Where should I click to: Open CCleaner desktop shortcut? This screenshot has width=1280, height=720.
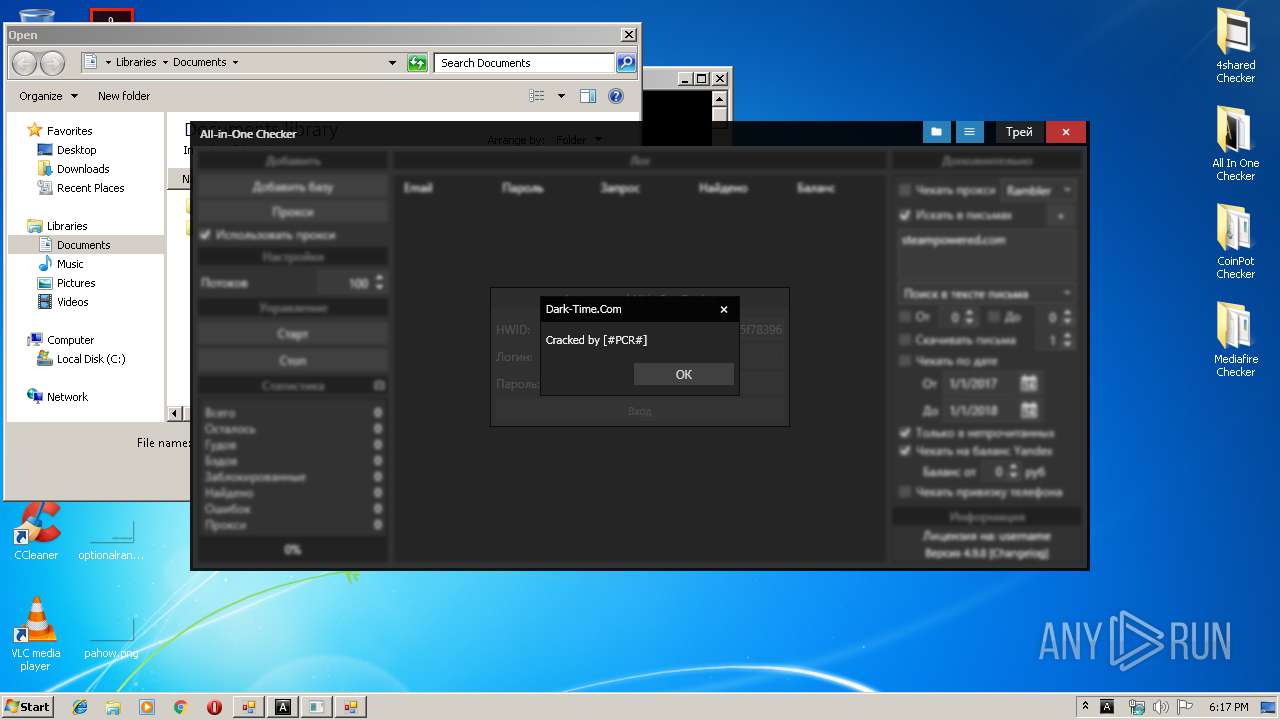pyautogui.click(x=36, y=530)
